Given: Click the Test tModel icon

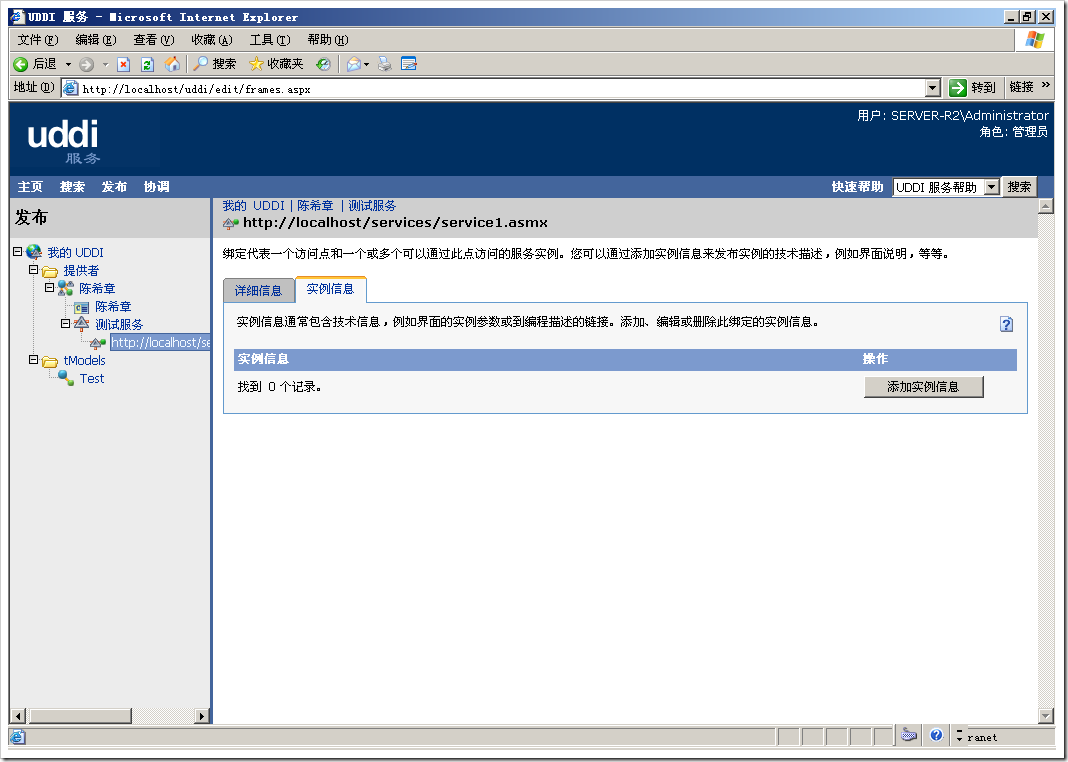Looking at the screenshot, I should (66, 378).
